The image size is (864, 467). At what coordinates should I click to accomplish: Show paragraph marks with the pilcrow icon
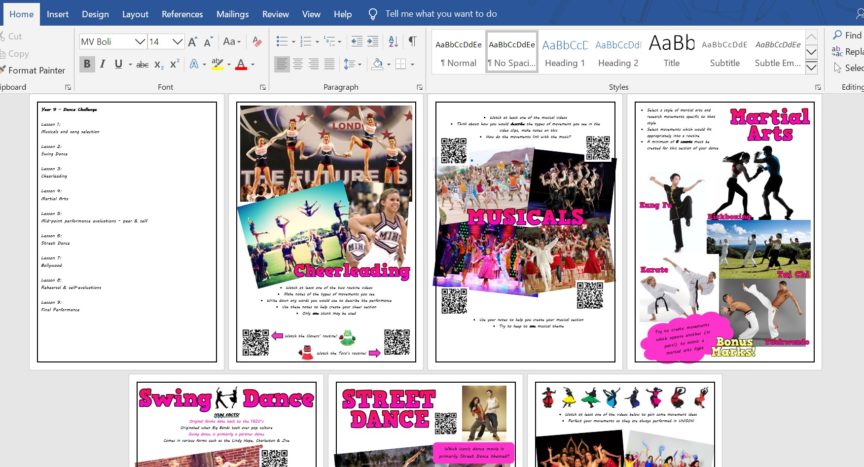tap(411, 42)
